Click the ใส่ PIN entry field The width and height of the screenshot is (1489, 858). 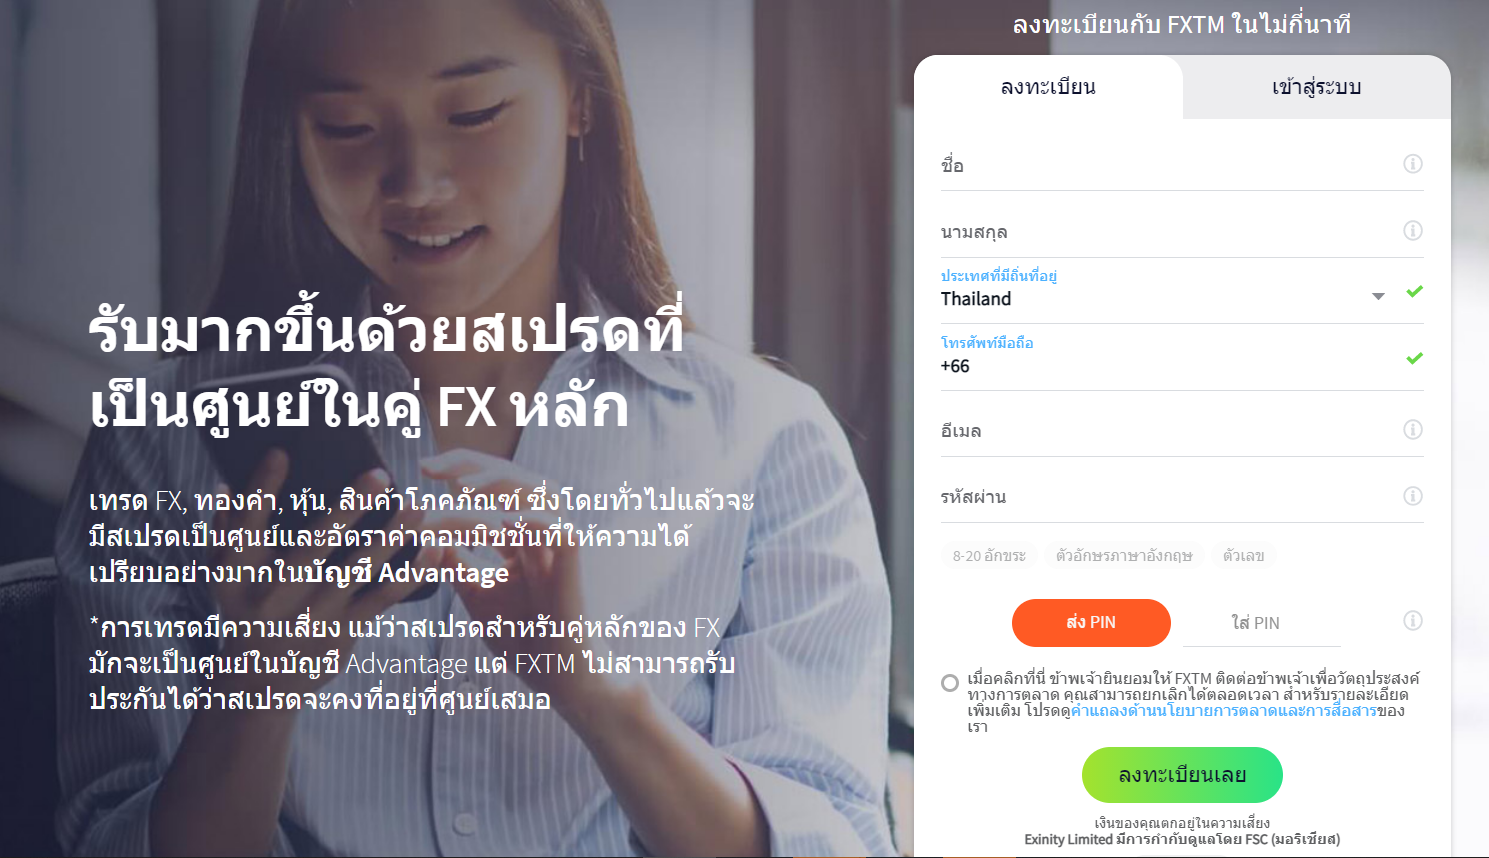click(1261, 623)
